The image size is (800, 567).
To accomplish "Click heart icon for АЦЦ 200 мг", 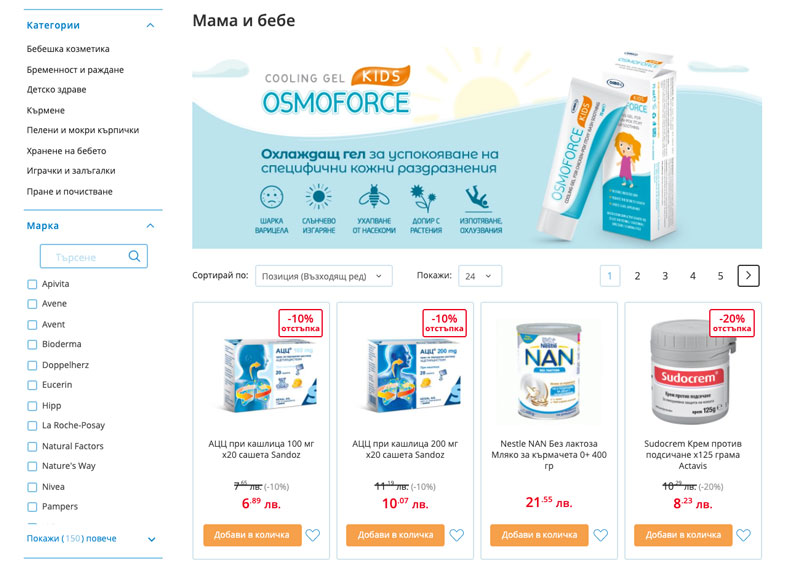I will pos(457,535).
